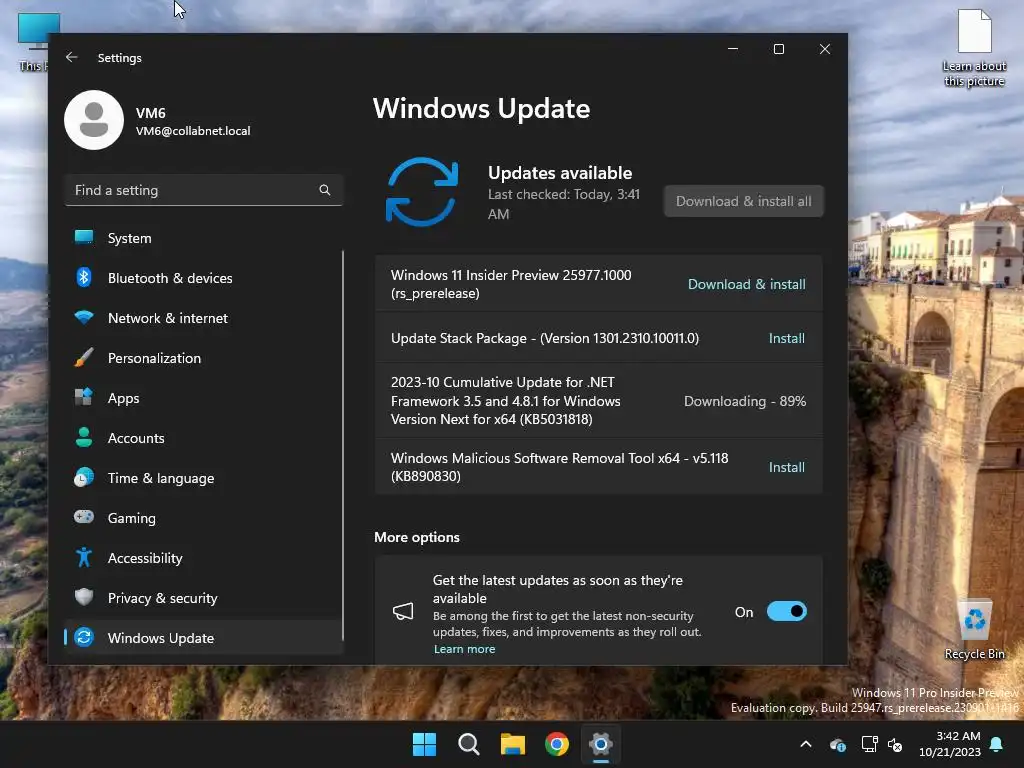Launch Chrome from the taskbar

click(557, 744)
